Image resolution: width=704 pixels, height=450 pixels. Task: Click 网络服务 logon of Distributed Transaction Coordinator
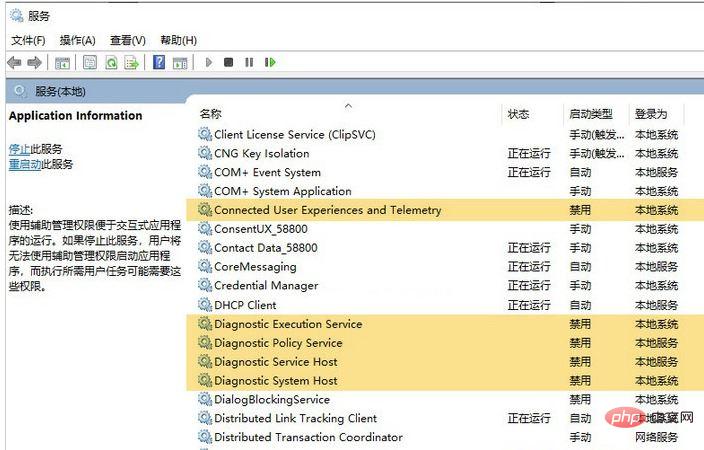click(656, 437)
